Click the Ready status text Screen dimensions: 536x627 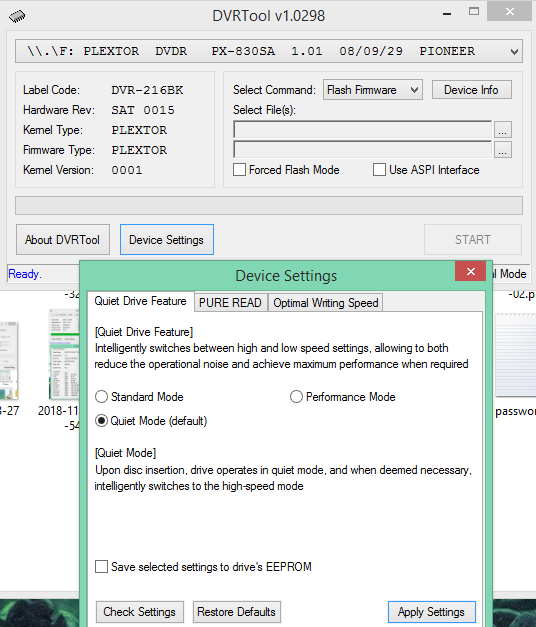pyautogui.click(x=25, y=274)
